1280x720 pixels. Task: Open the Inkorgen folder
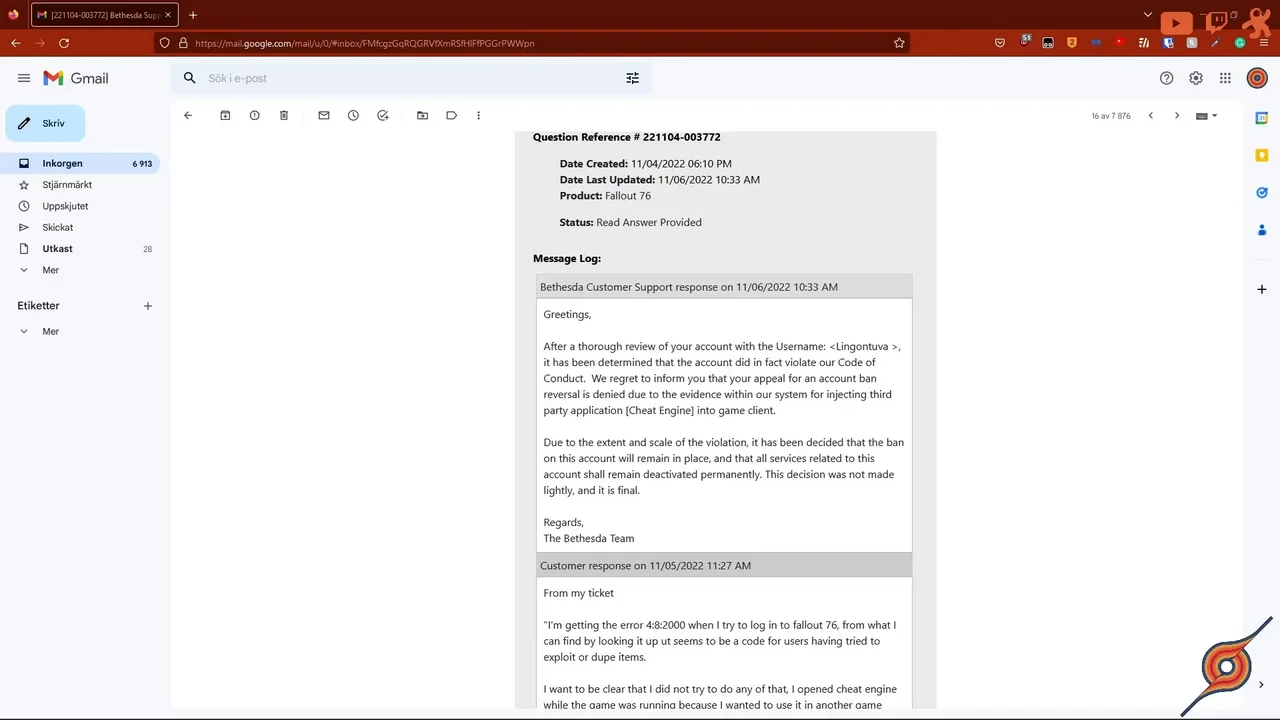[62, 163]
